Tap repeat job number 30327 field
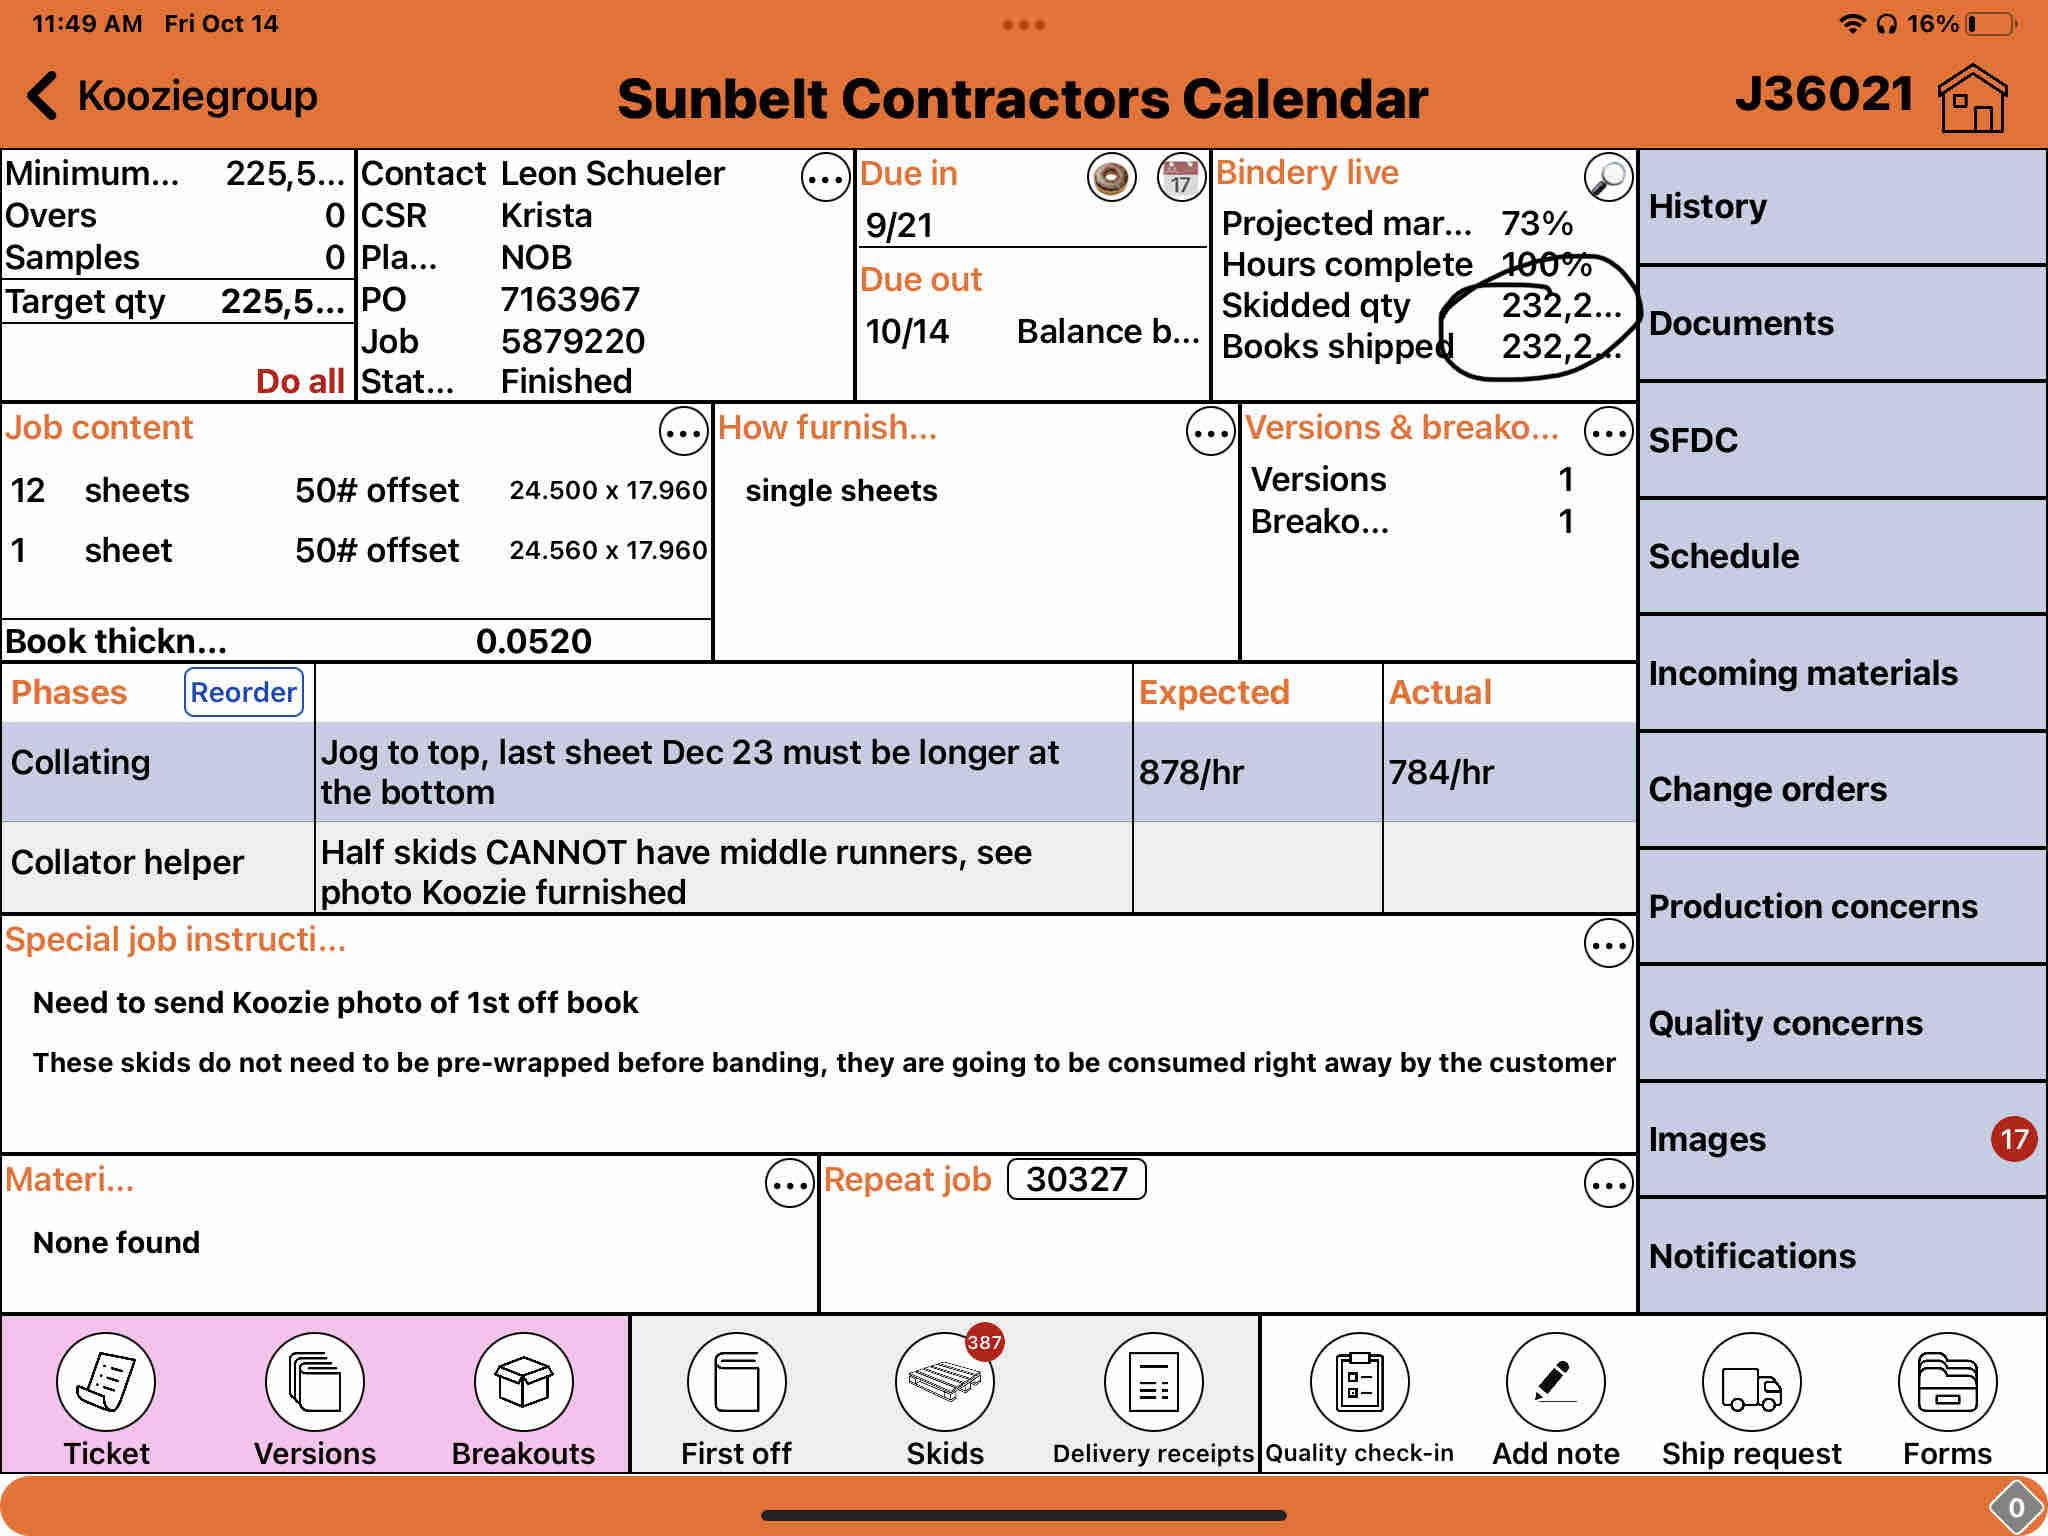 [1076, 1179]
